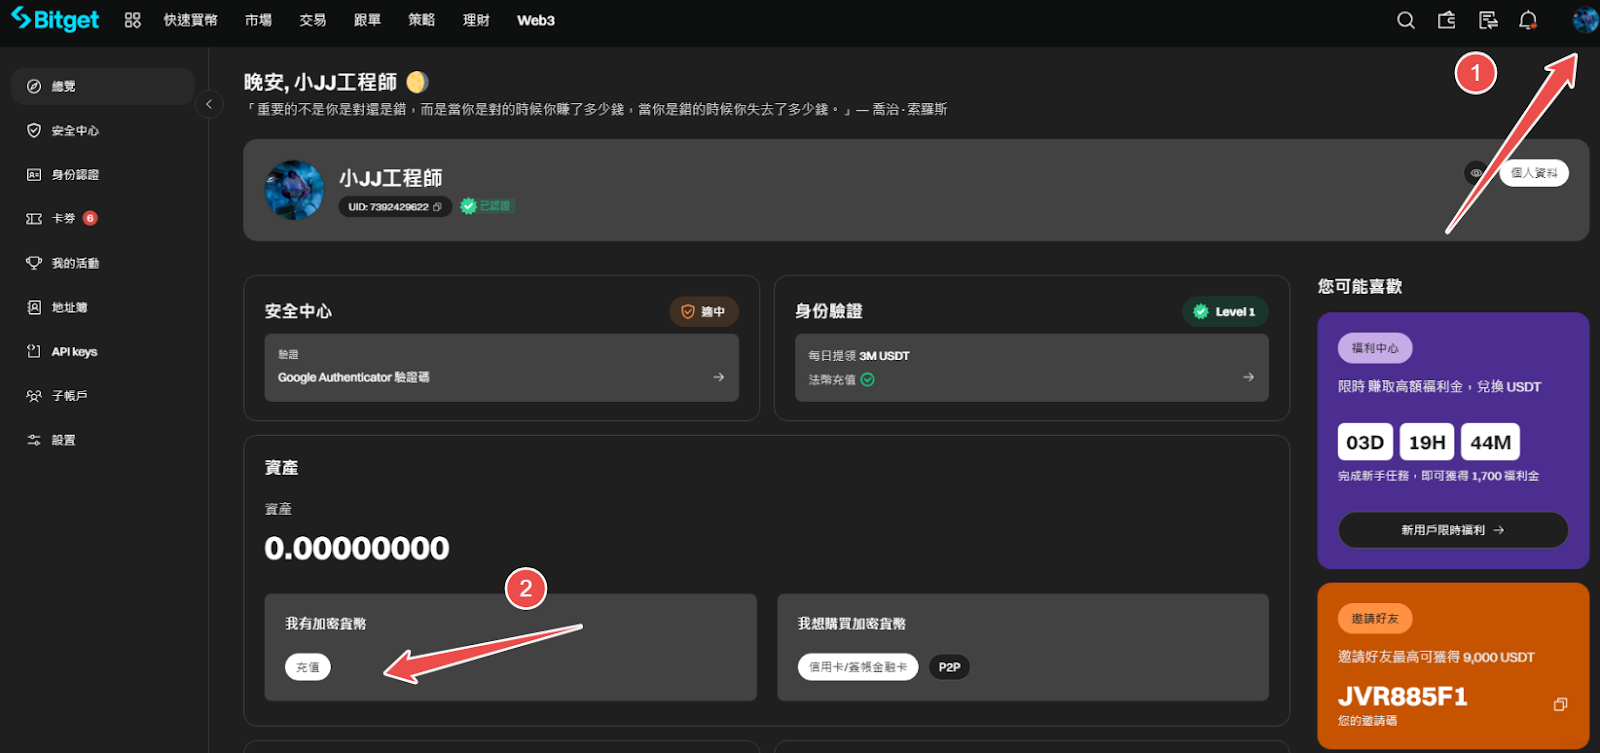Open the apps grid icon in top bar
This screenshot has height=753, width=1600.
(133, 20)
